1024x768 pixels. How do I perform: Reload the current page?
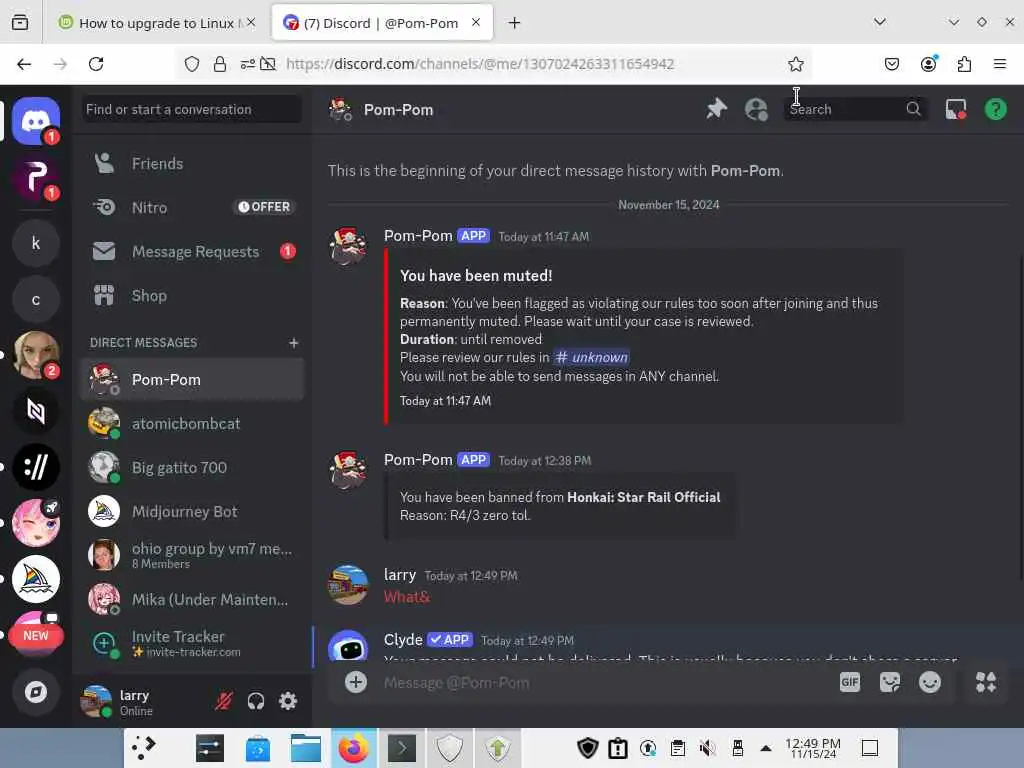click(96, 64)
